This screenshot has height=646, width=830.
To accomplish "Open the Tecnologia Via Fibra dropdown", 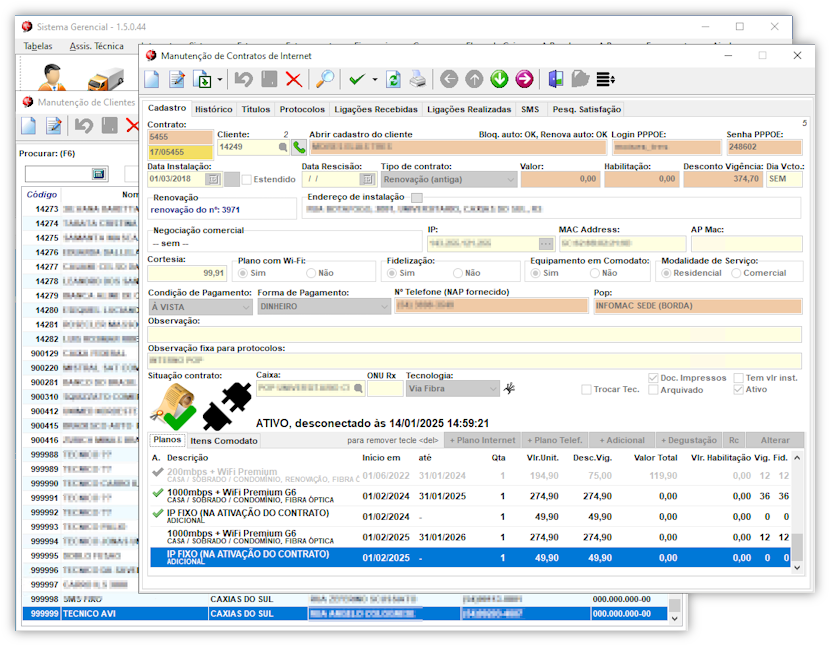I will pyautogui.click(x=492, y=389).
